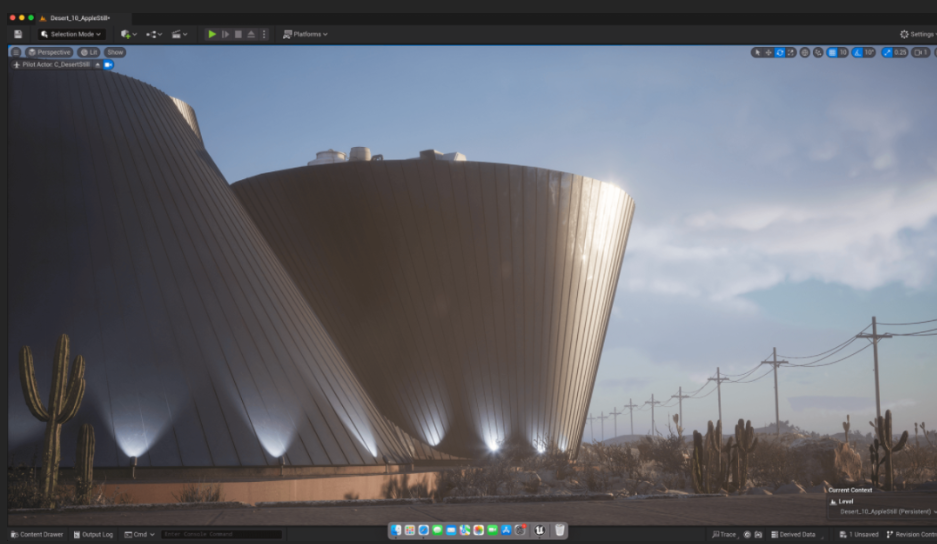Open the Content Drawer
This screenshot has height=544, width=937.
[36, 534]
